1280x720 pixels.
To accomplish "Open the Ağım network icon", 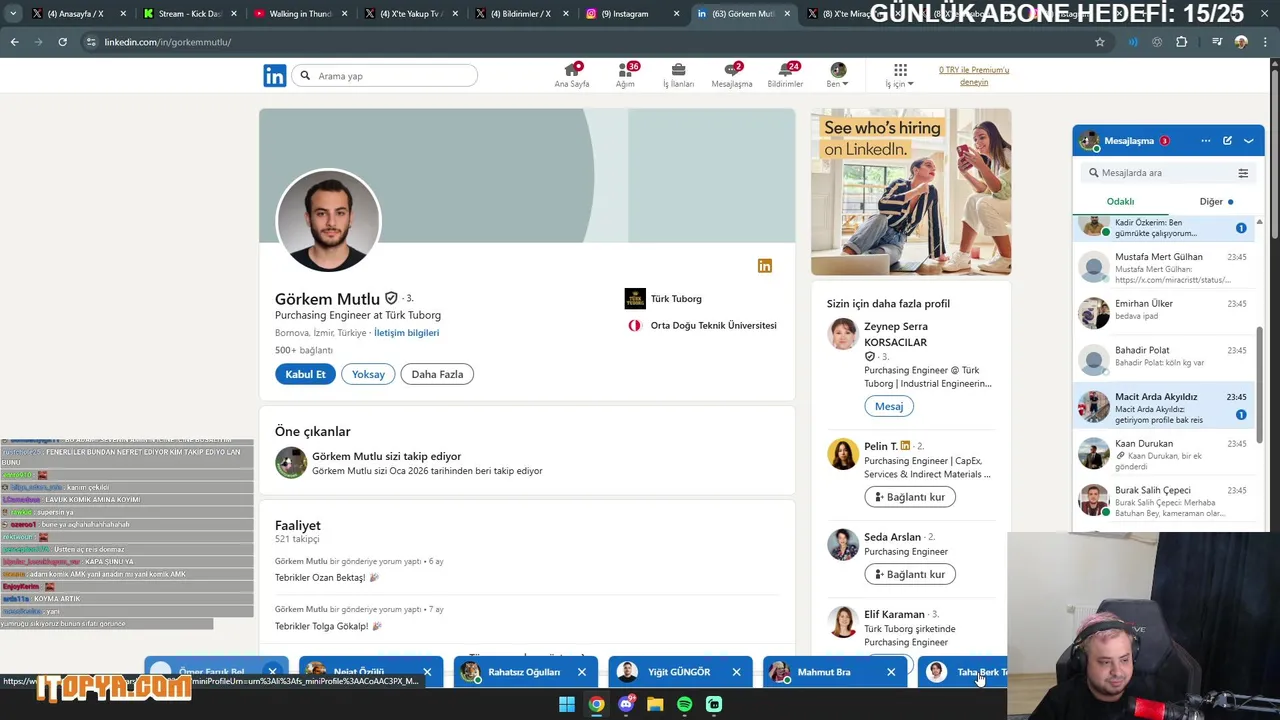I will click(626, 75).
